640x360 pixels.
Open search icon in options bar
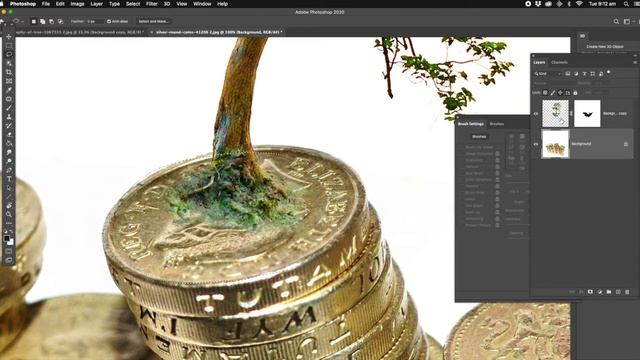(616, 22)
